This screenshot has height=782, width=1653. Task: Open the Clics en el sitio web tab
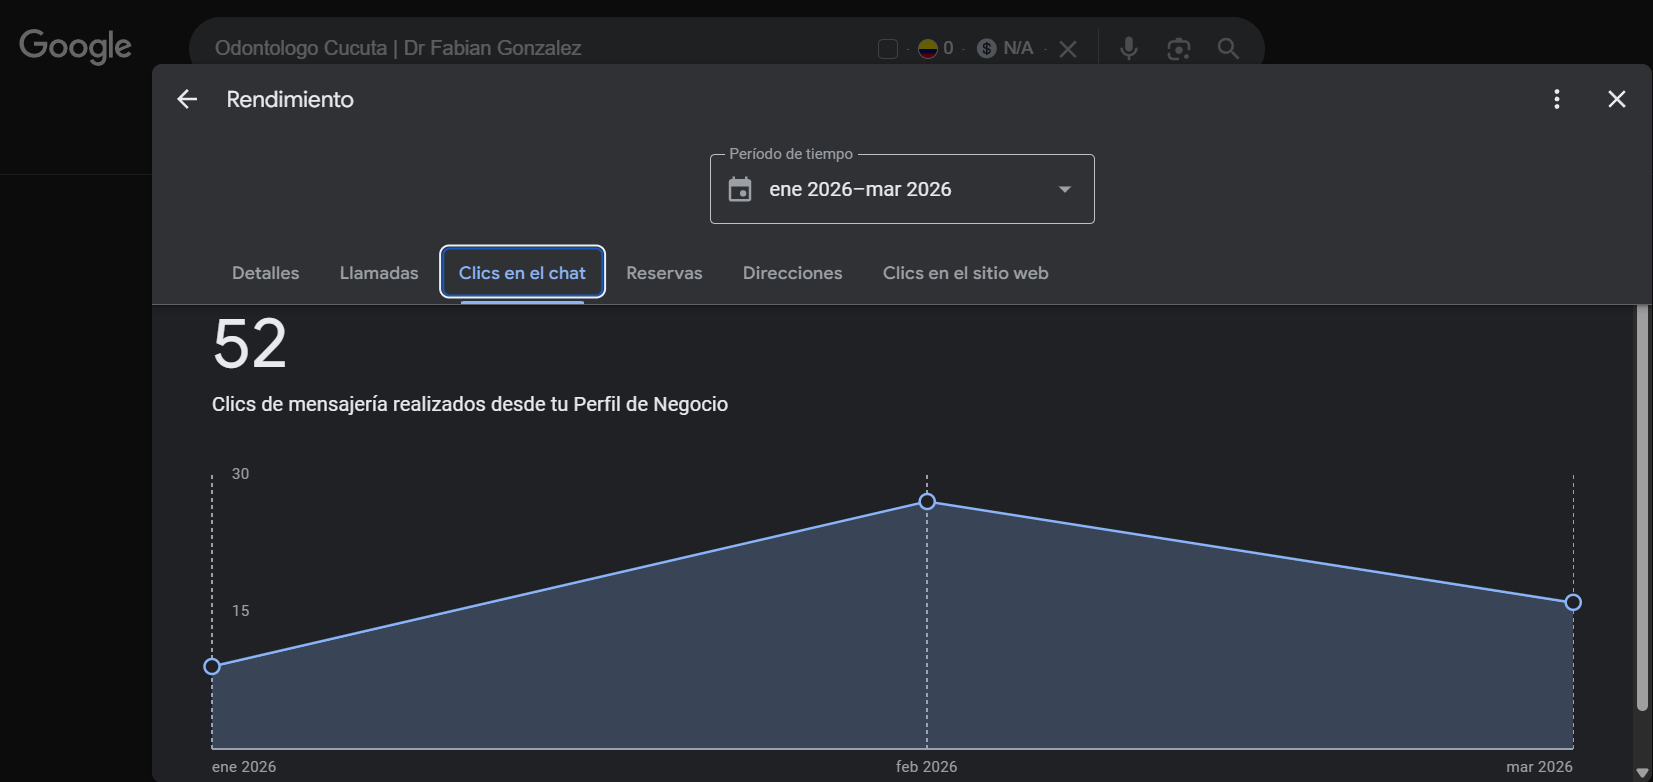(x=965, y=273)
